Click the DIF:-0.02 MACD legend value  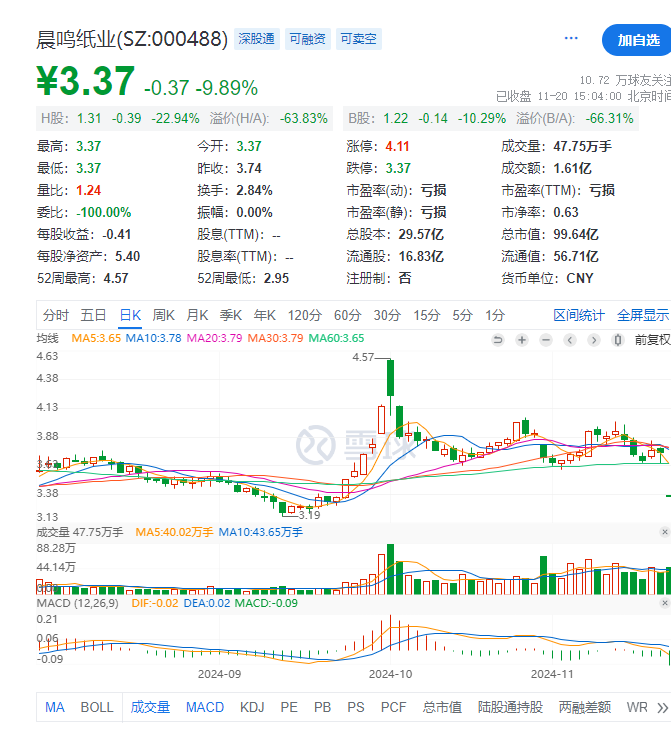pyautogui.click(x=155, y=604)
